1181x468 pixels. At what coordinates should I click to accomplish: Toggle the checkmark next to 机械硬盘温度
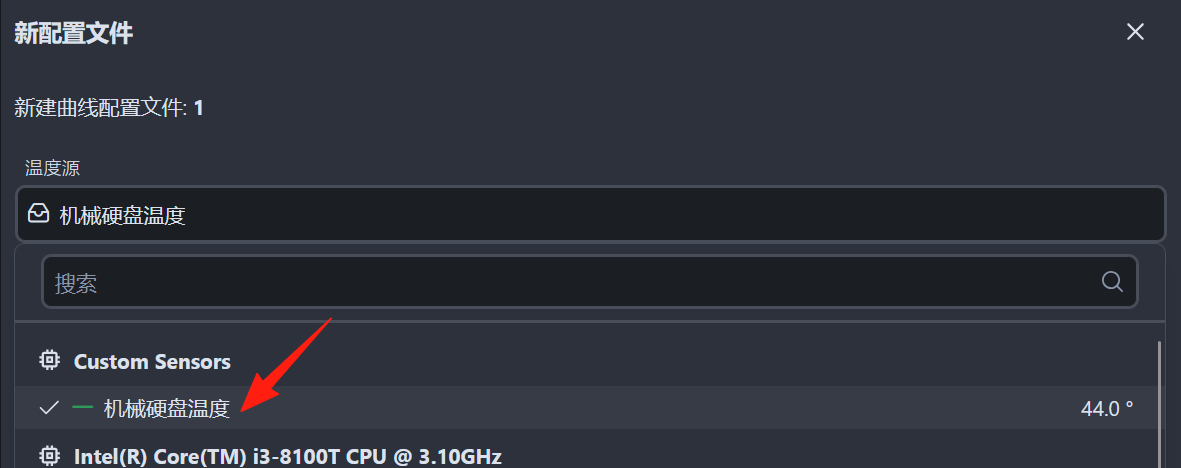pyautogui.click(x=49, y=408)
